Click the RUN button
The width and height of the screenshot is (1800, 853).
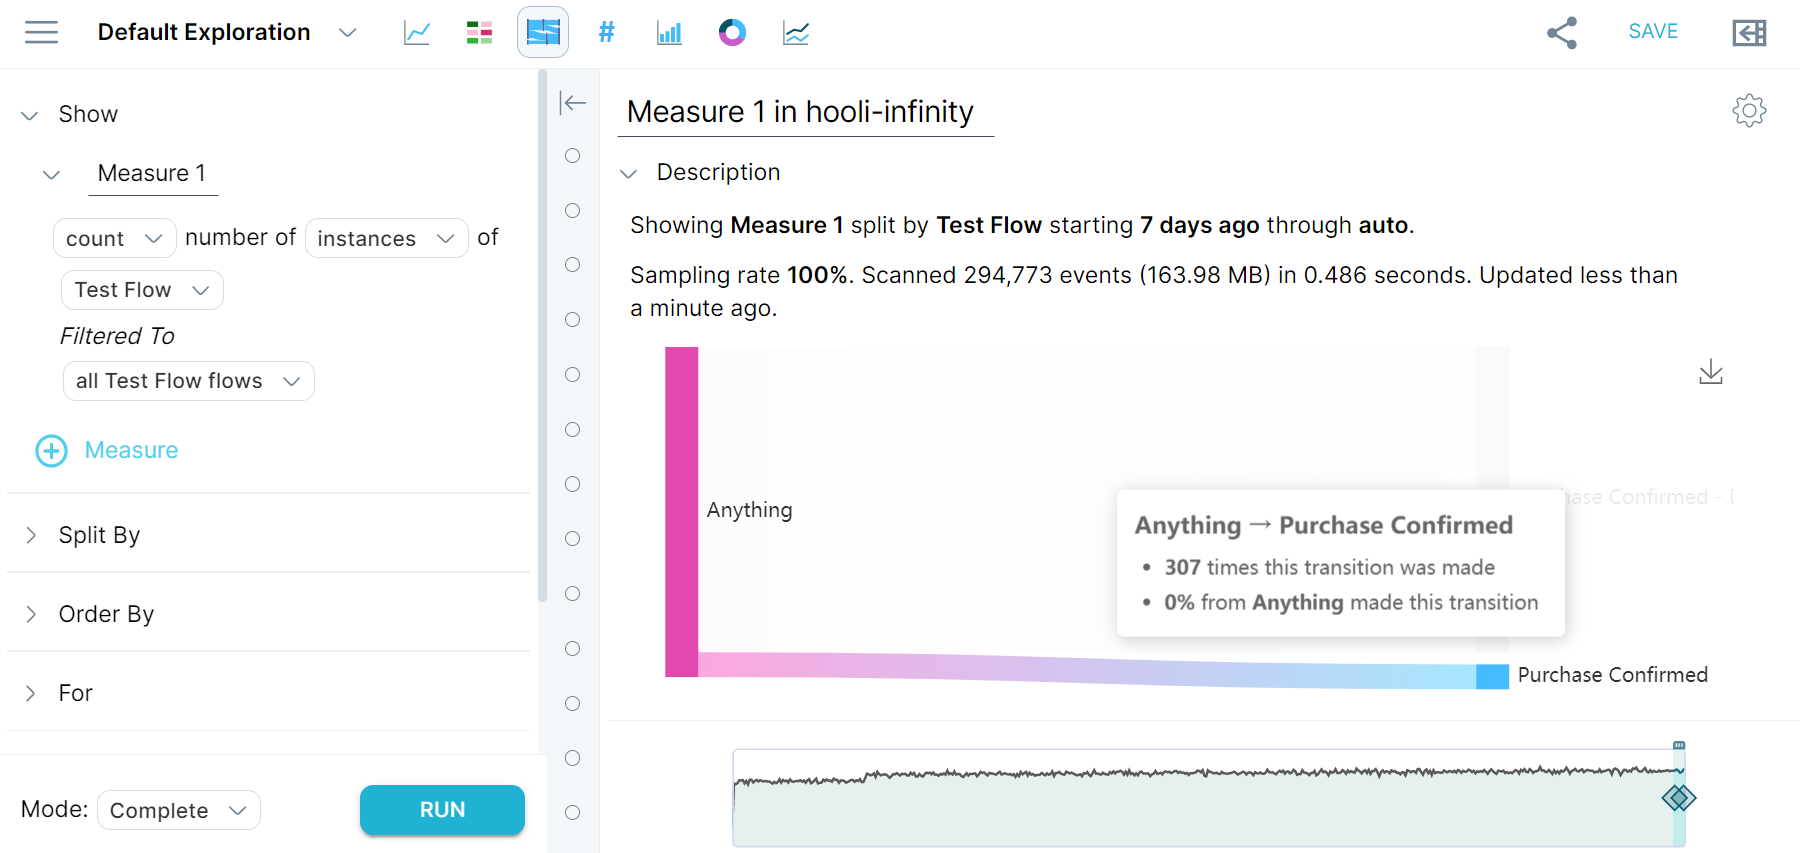click(x=442, y=810)
